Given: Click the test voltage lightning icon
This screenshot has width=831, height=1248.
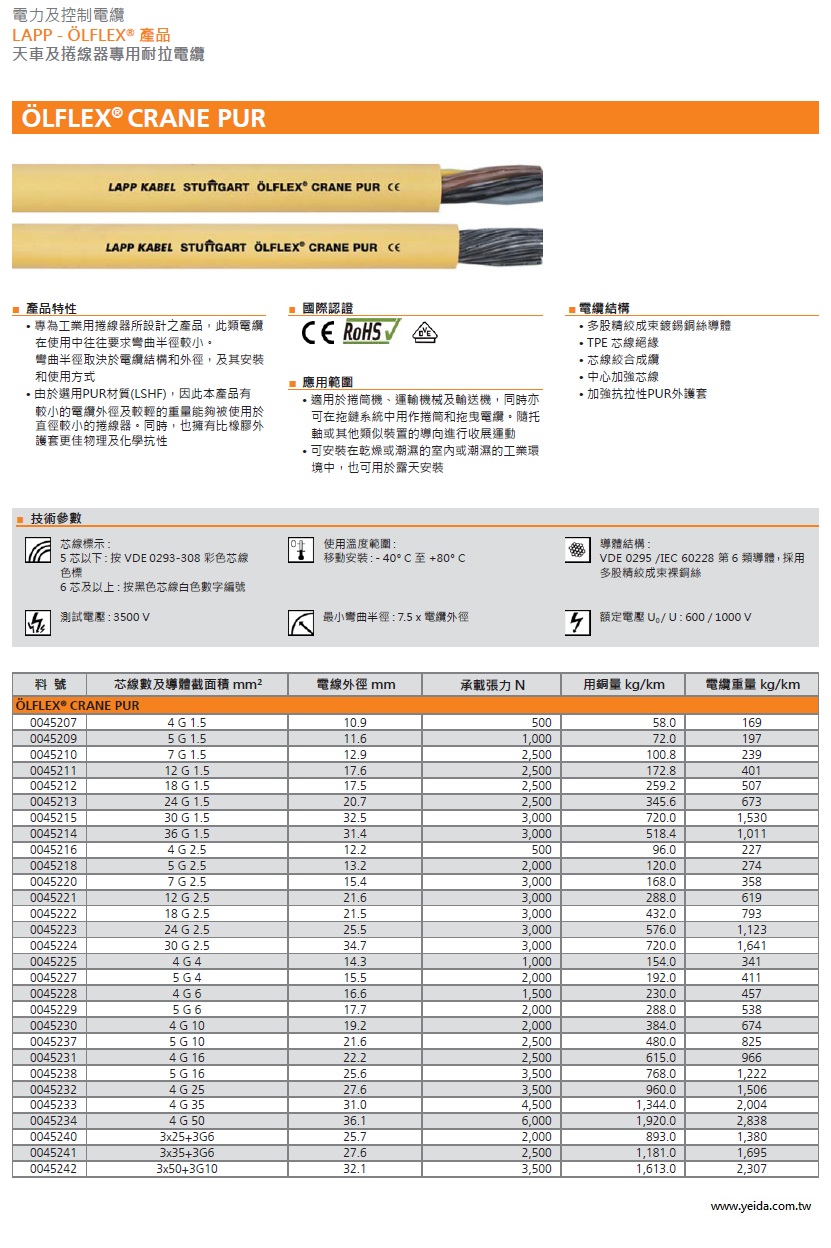Looking at the screenshot, I should (x=38, y=622).
